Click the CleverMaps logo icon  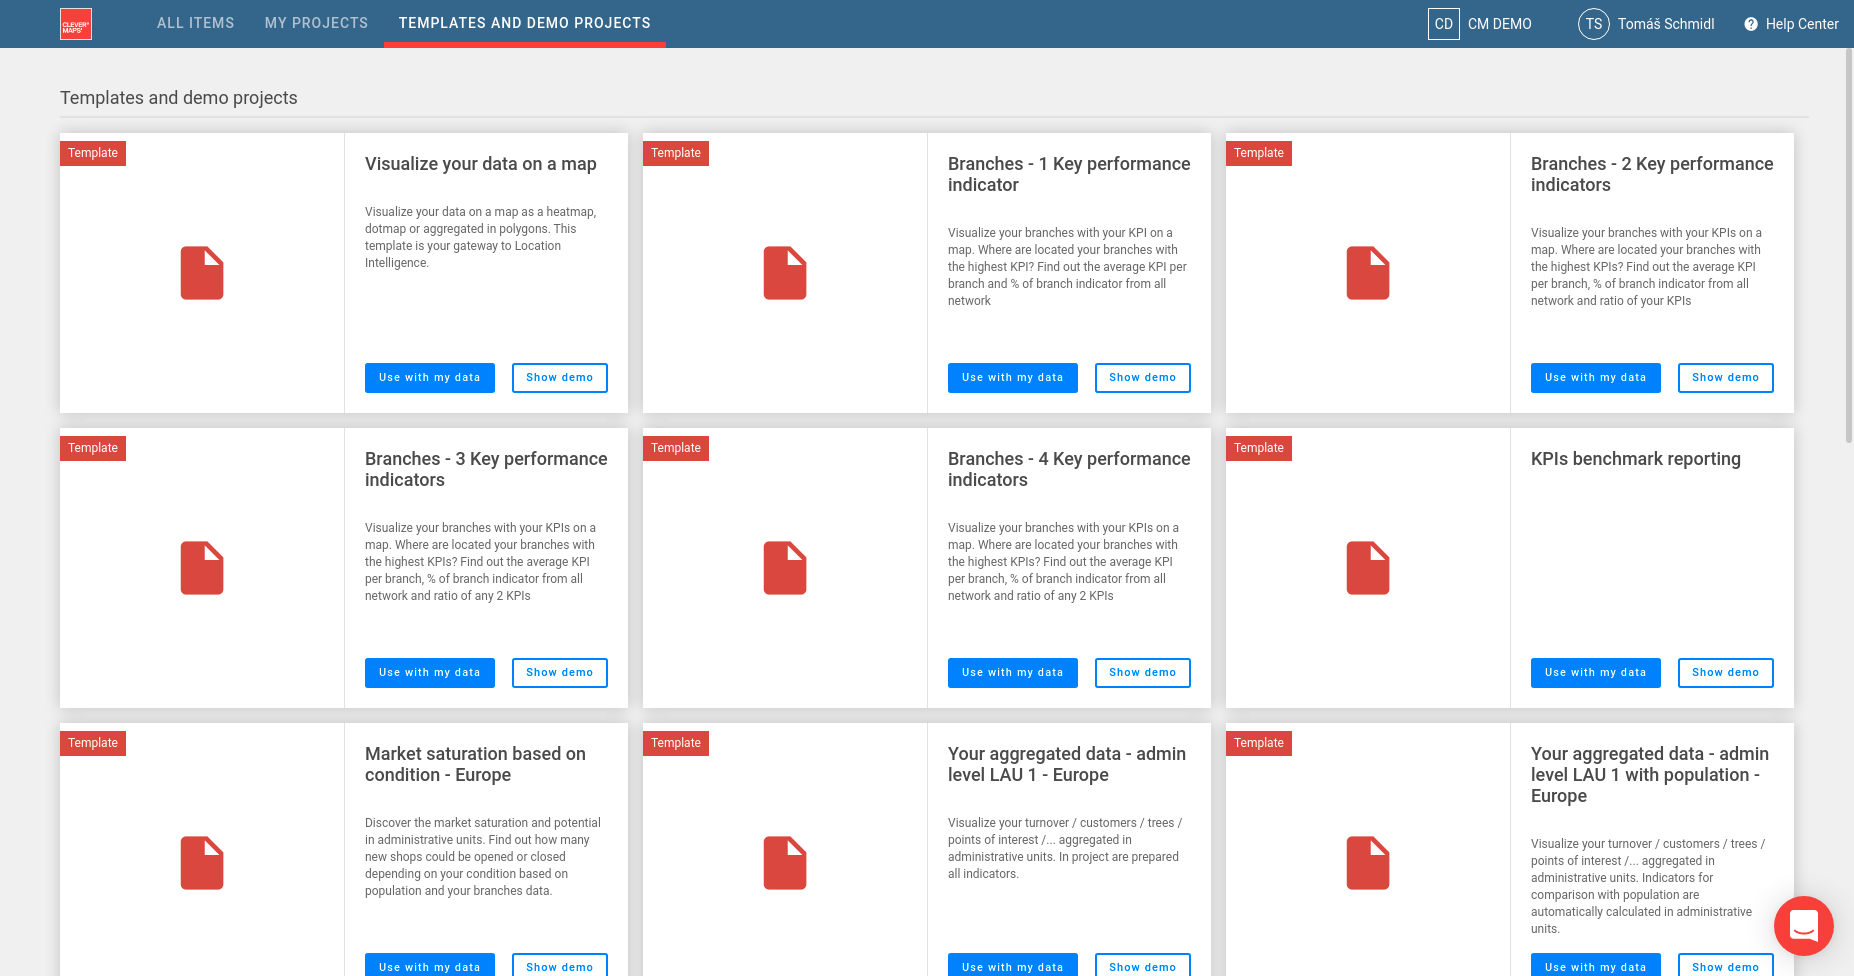pos(76,24)
